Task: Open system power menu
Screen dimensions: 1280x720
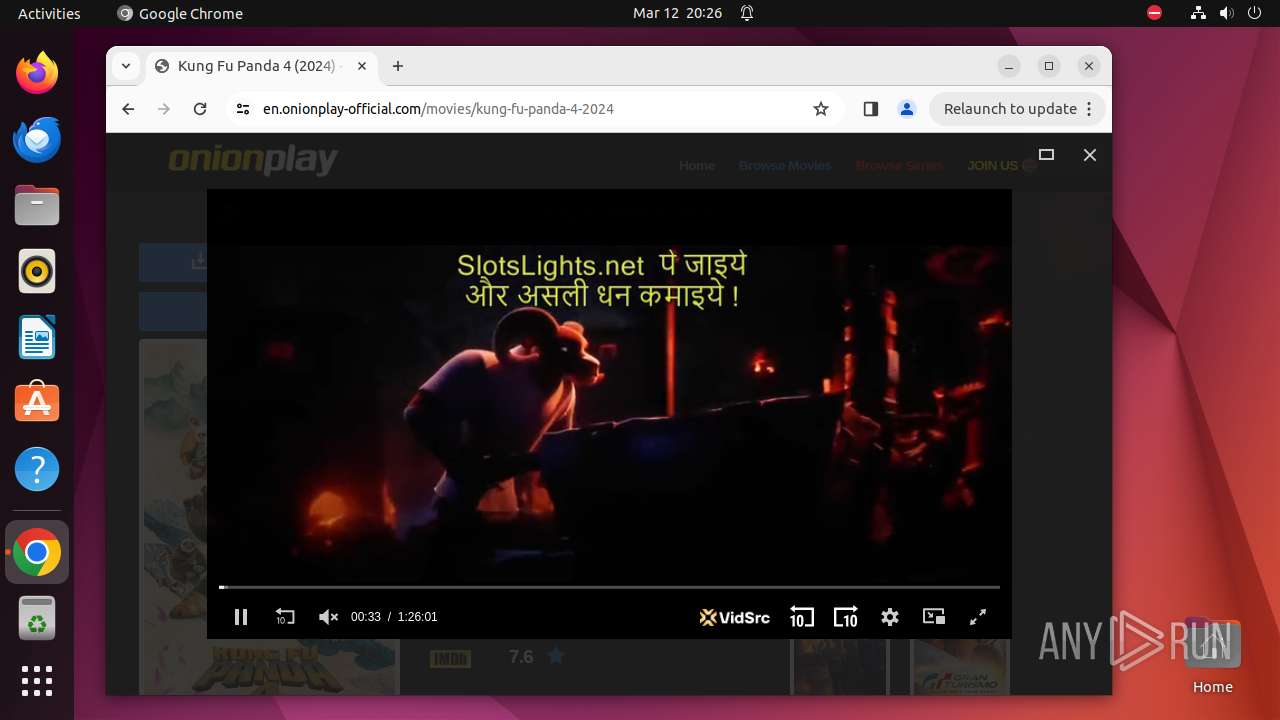Action: pyautogui.click(x=1254, y=13)
